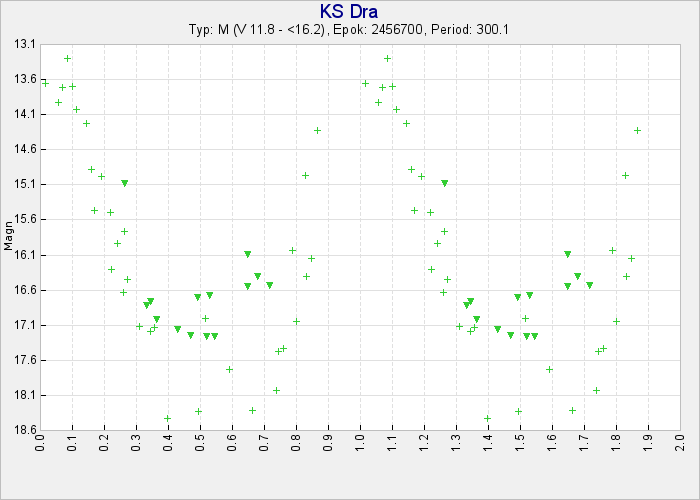Viewport: 700px width, 500px height.
Task: Pick the lowest plus marker at phase 0.4
Action: (x=167, y=418)
